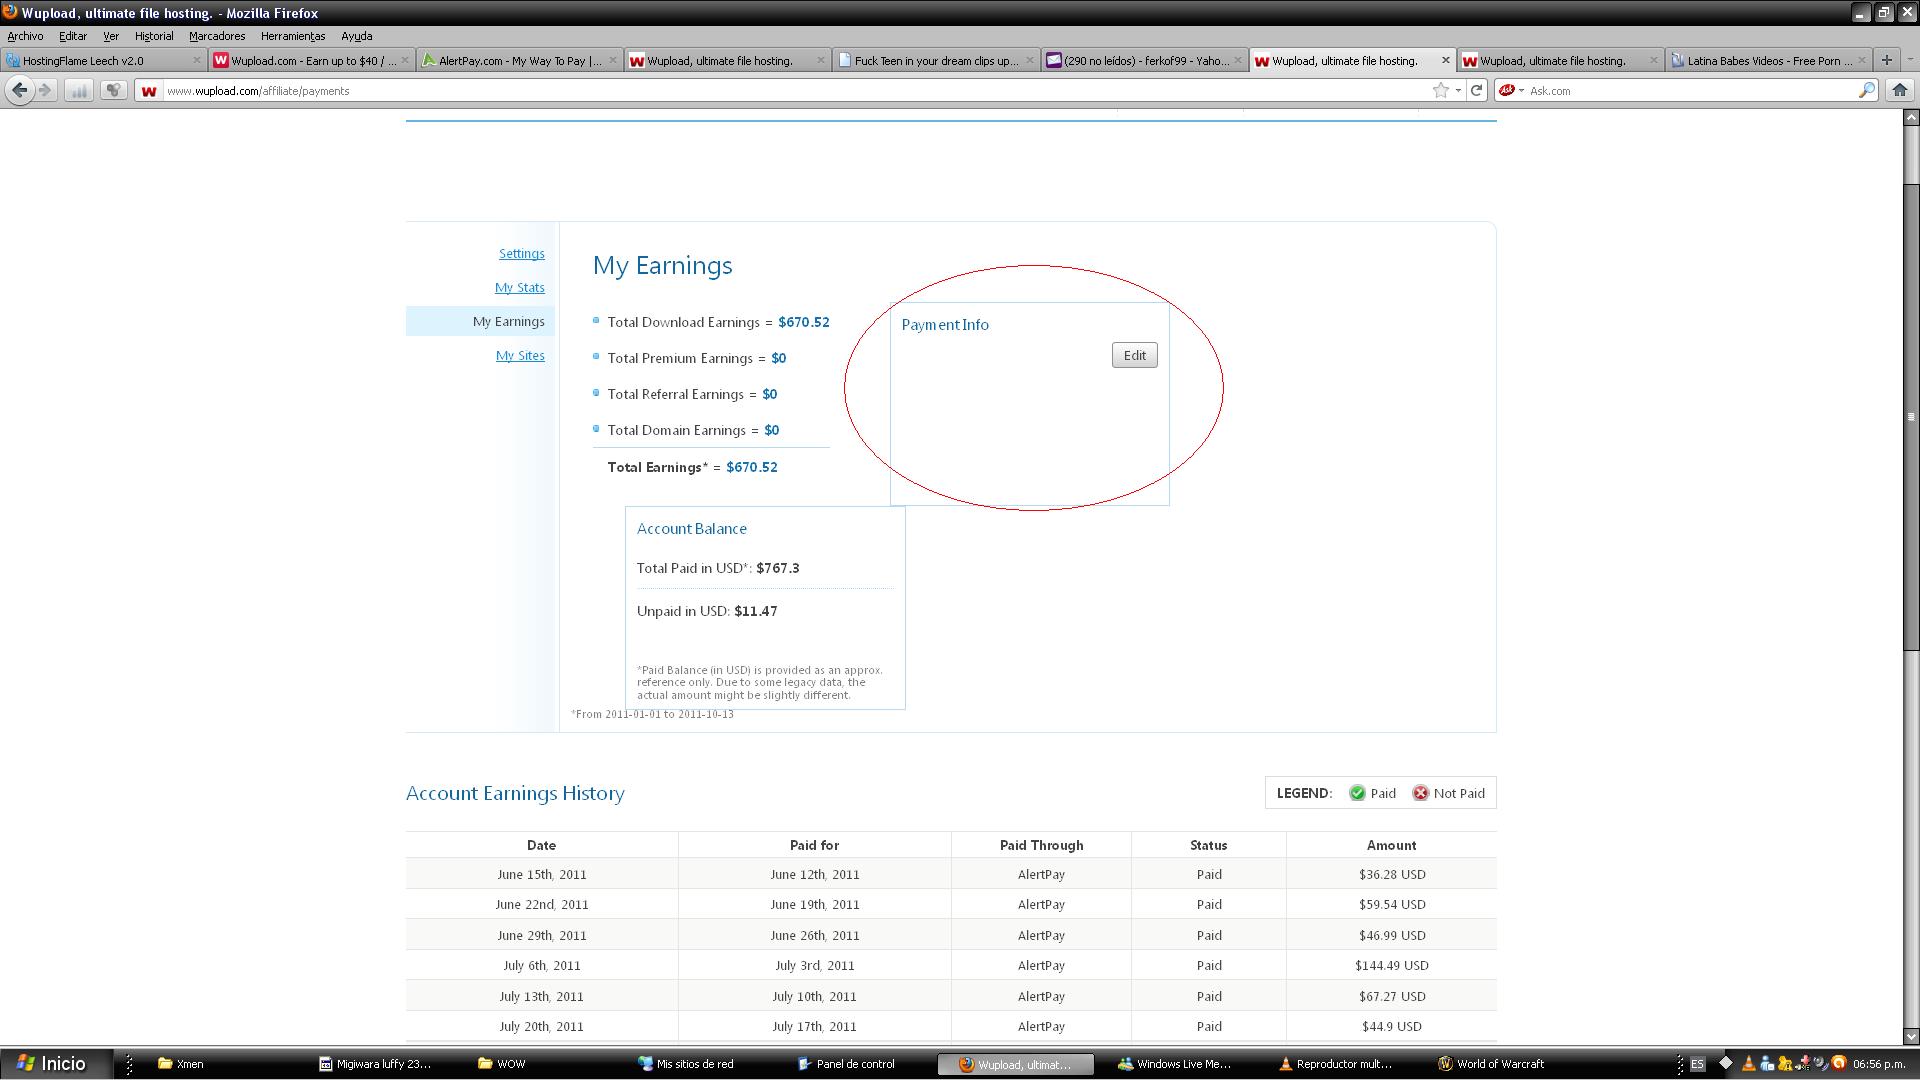Click the June 15th, 2011 date cell
The width and height of the screenshot is (1920, 1080).
pyautogui.click(x=542, y=875)
